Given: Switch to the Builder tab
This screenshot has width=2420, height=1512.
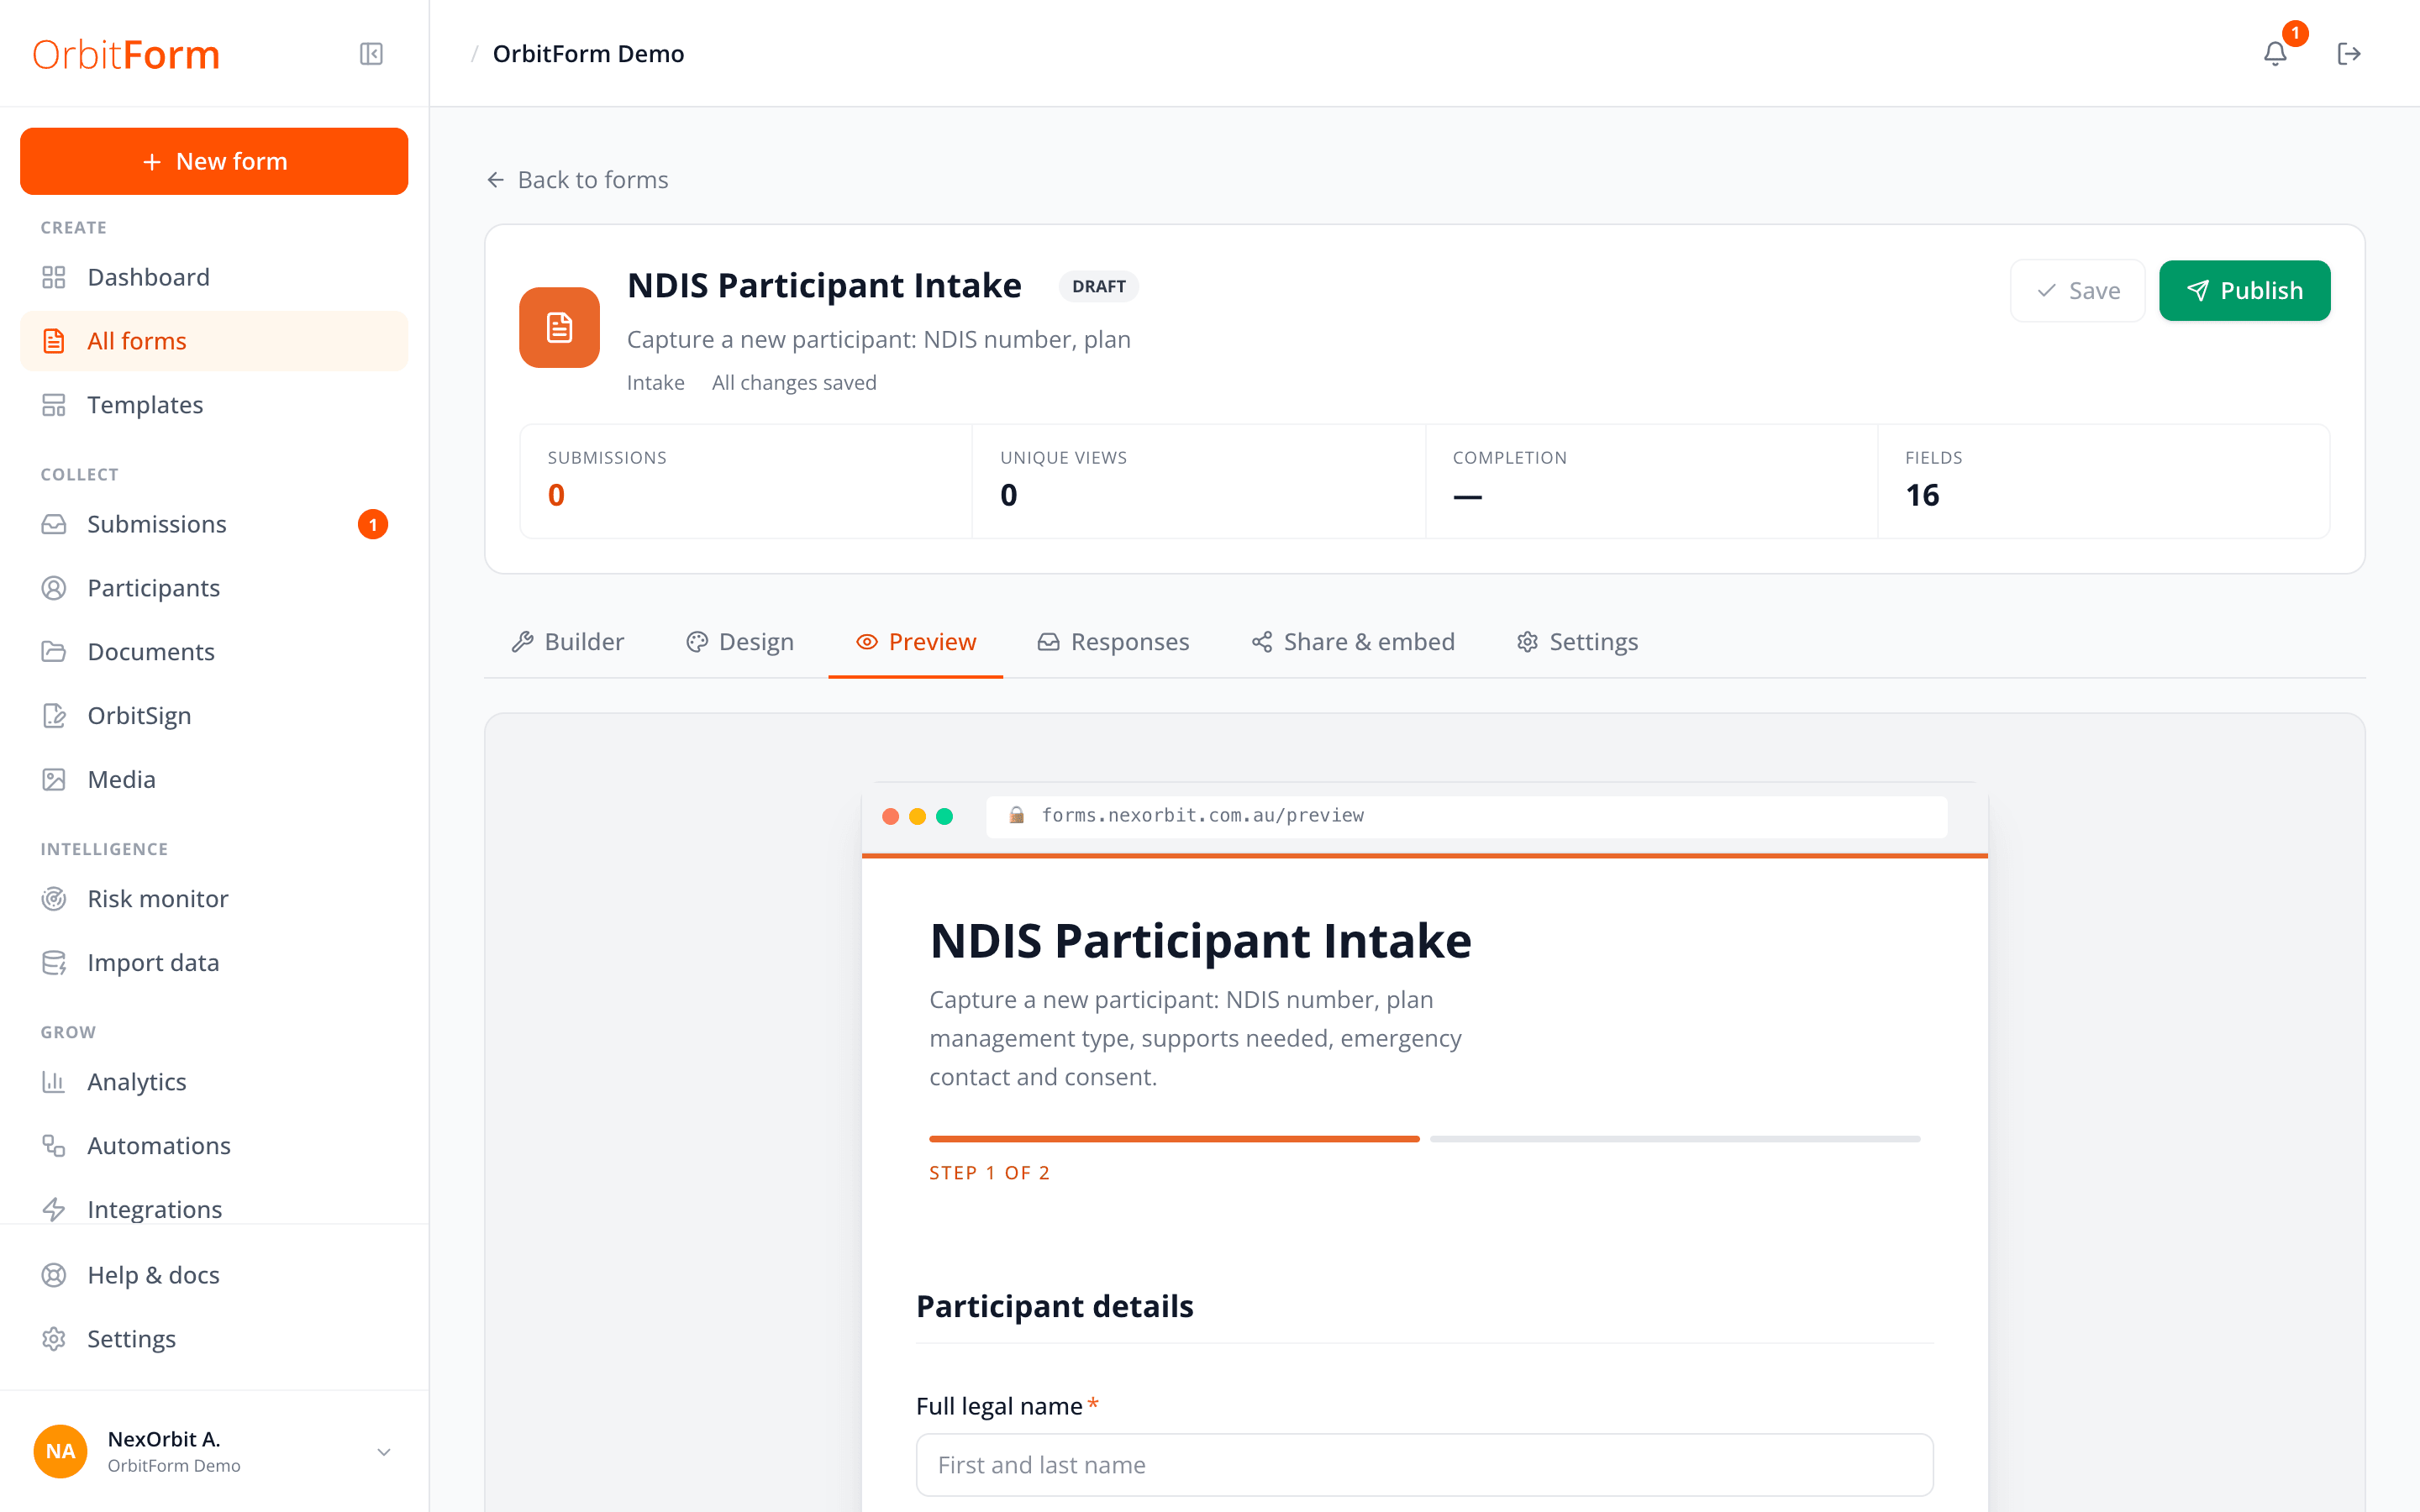Looking at the screenshot, I should point(567,642).
